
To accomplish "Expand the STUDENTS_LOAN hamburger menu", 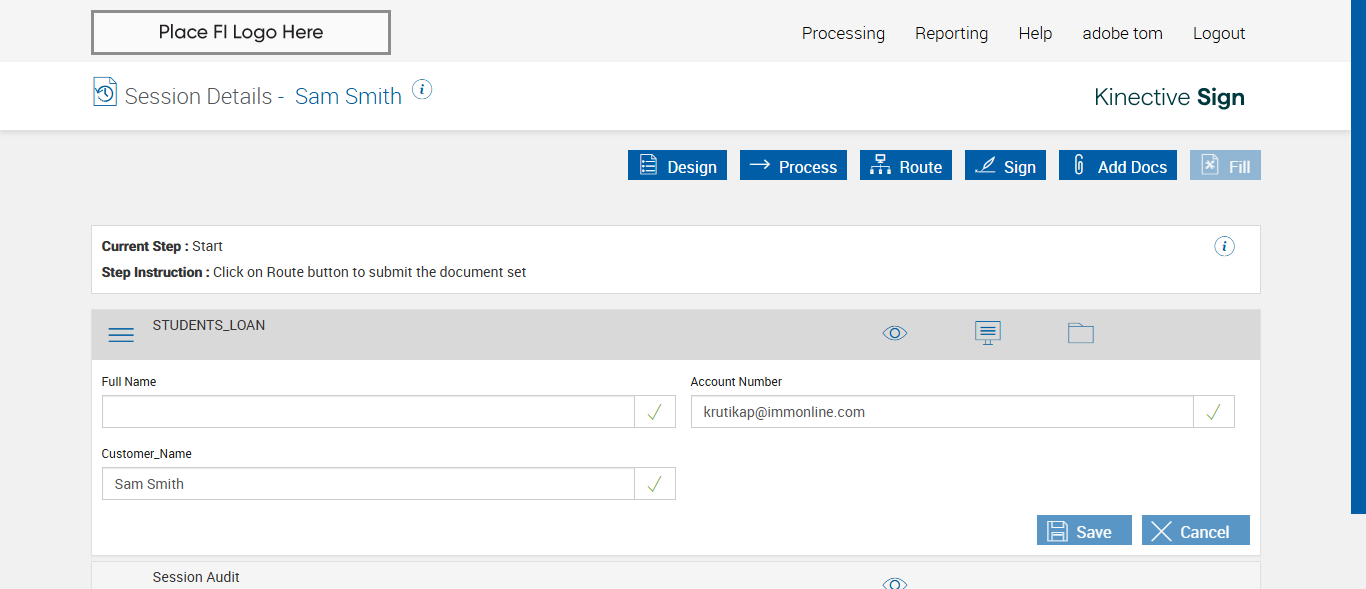I will [x=121, y=335].
